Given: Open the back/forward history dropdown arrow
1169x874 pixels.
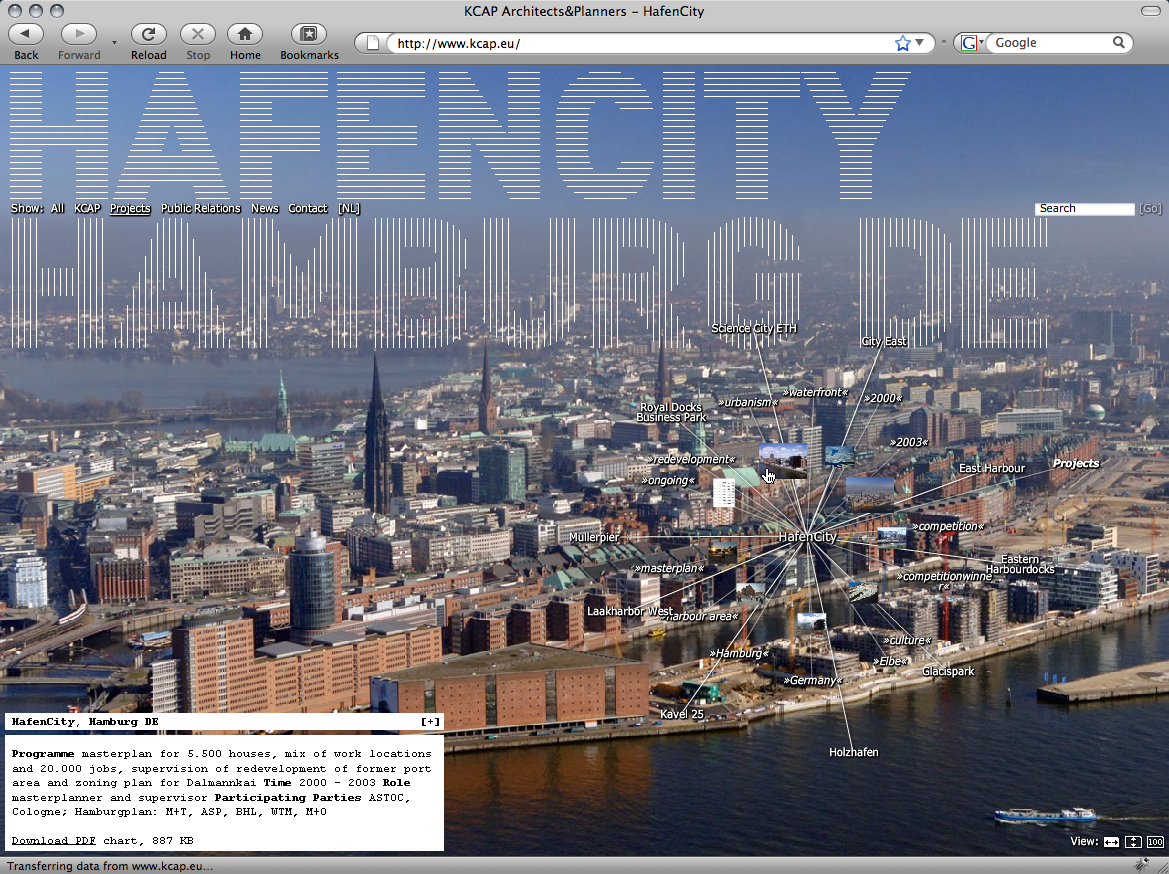Looking at the screenshot, I should pos(114,43).
